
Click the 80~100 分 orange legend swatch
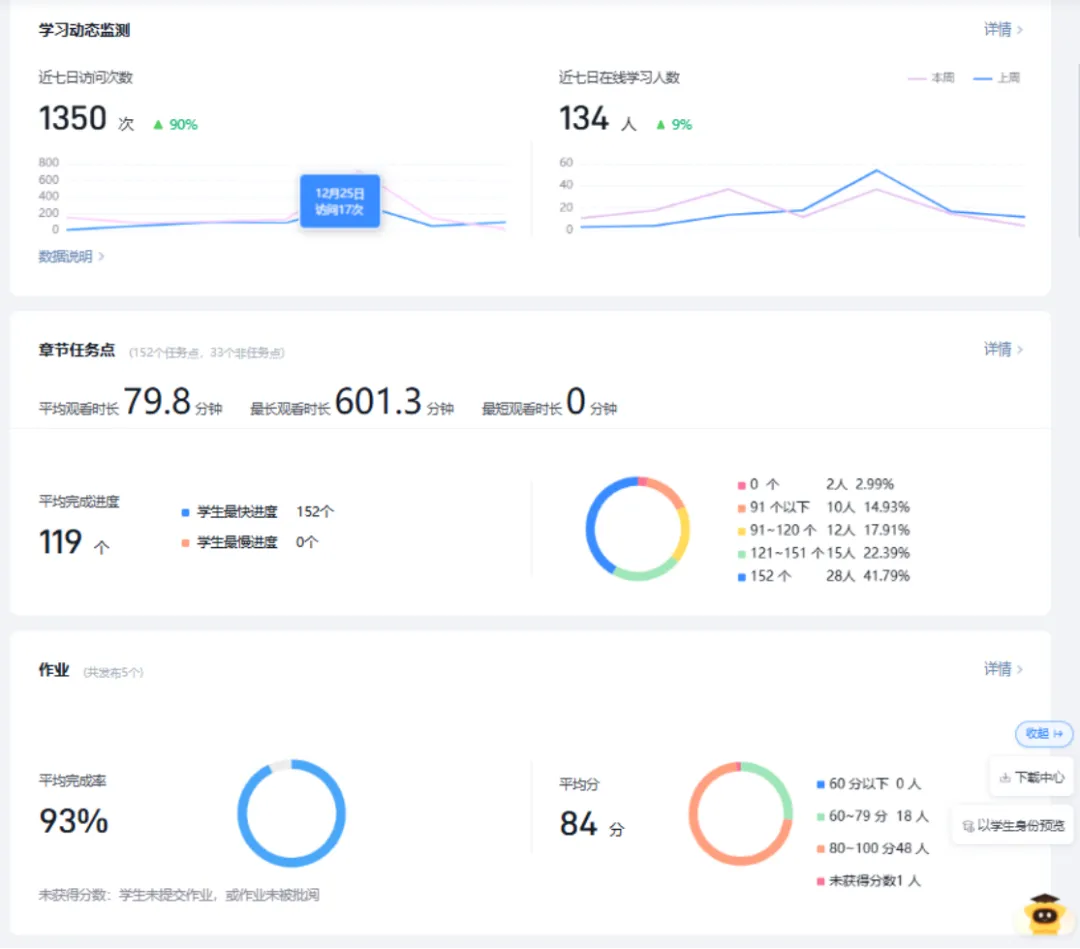820,849
